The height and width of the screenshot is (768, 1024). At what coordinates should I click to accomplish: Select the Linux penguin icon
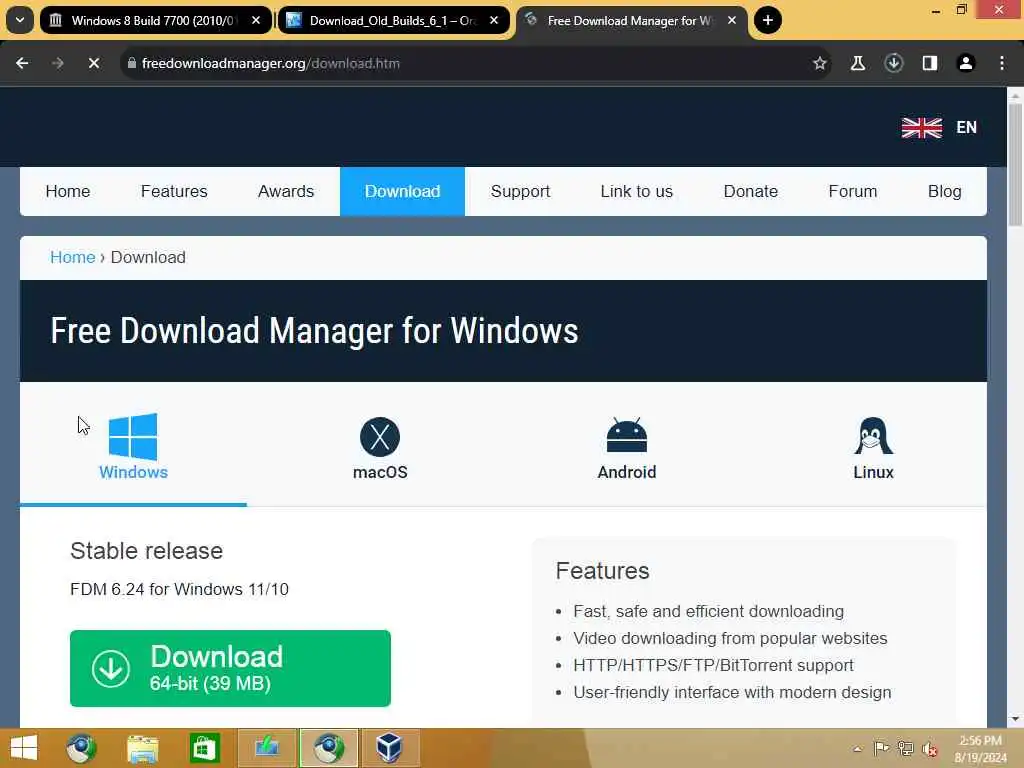tap(873, 436)
